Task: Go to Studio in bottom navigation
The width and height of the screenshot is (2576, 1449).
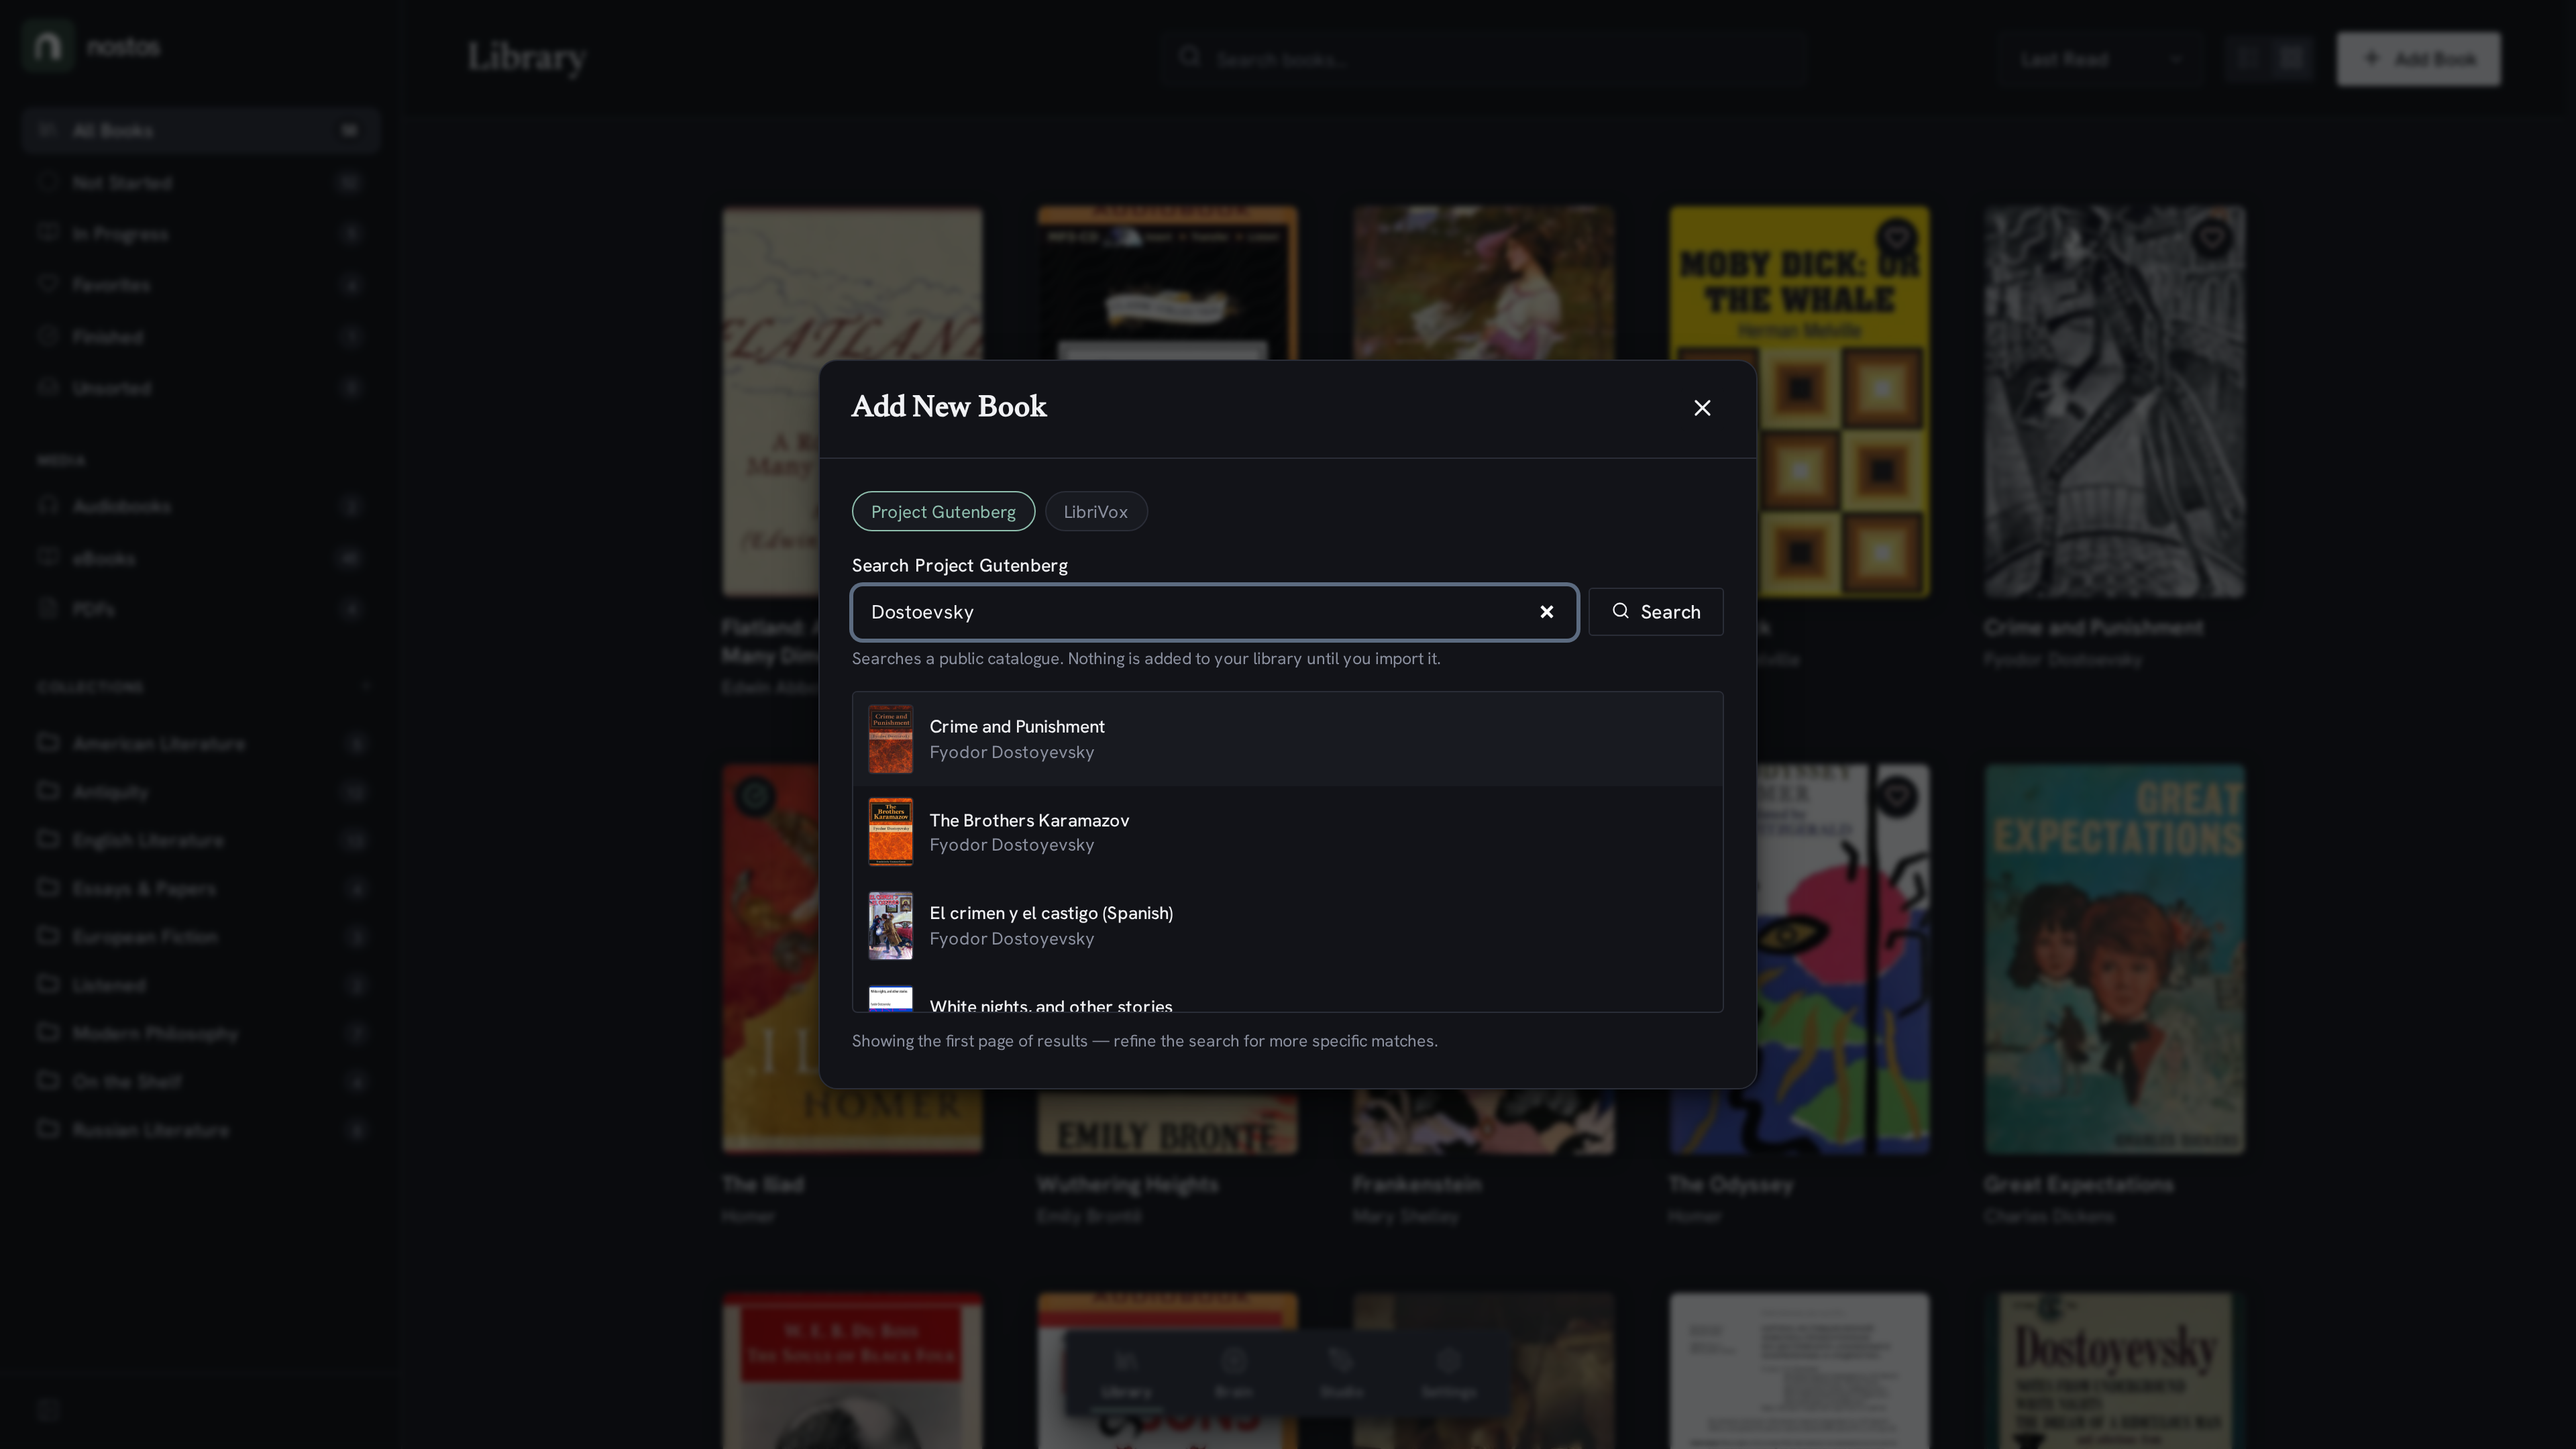Action: pyautogui.click(x=1341, y=1373)
